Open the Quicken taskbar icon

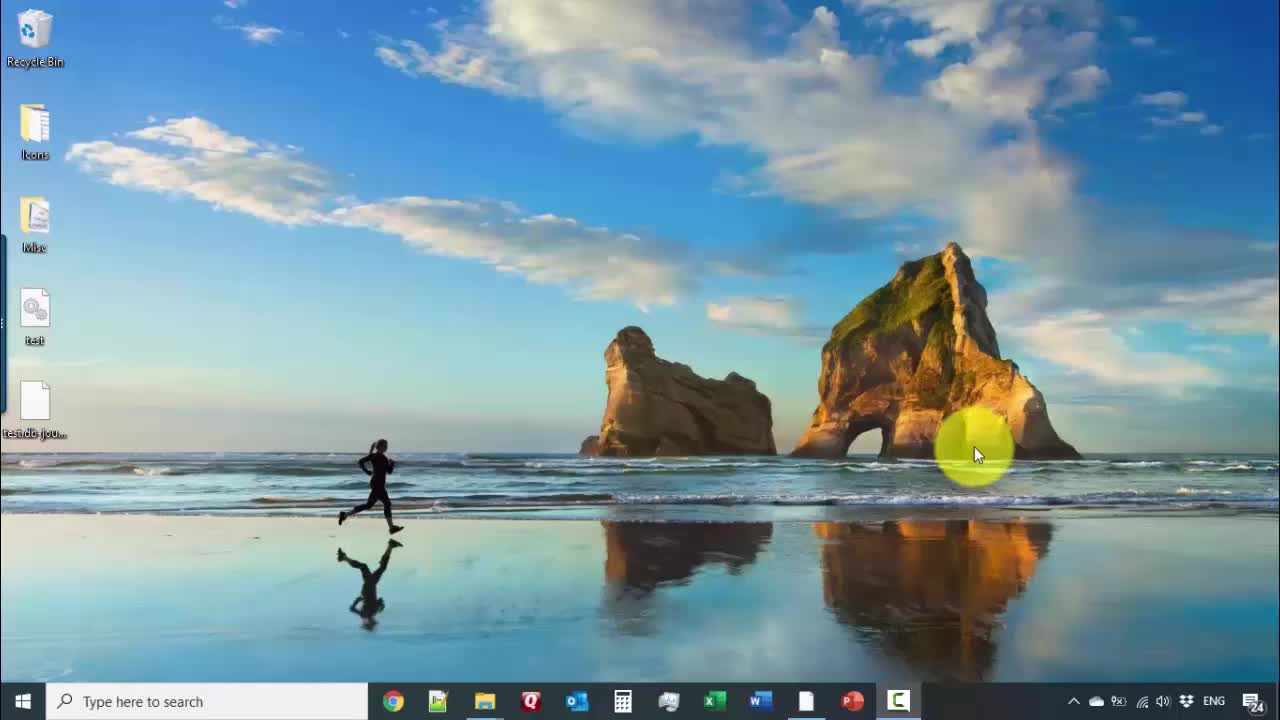pyautogui.click(x=531, y=701)
